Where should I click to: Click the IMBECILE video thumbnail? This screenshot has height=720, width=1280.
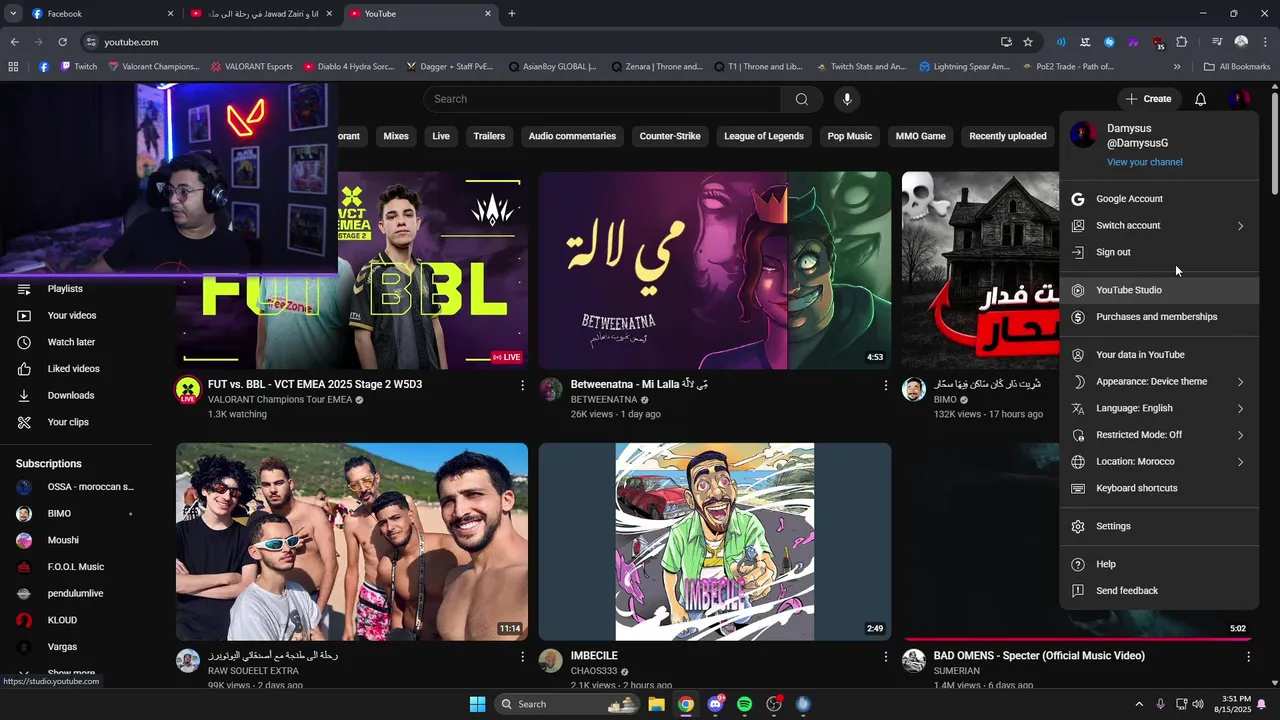tap(715, 542)
